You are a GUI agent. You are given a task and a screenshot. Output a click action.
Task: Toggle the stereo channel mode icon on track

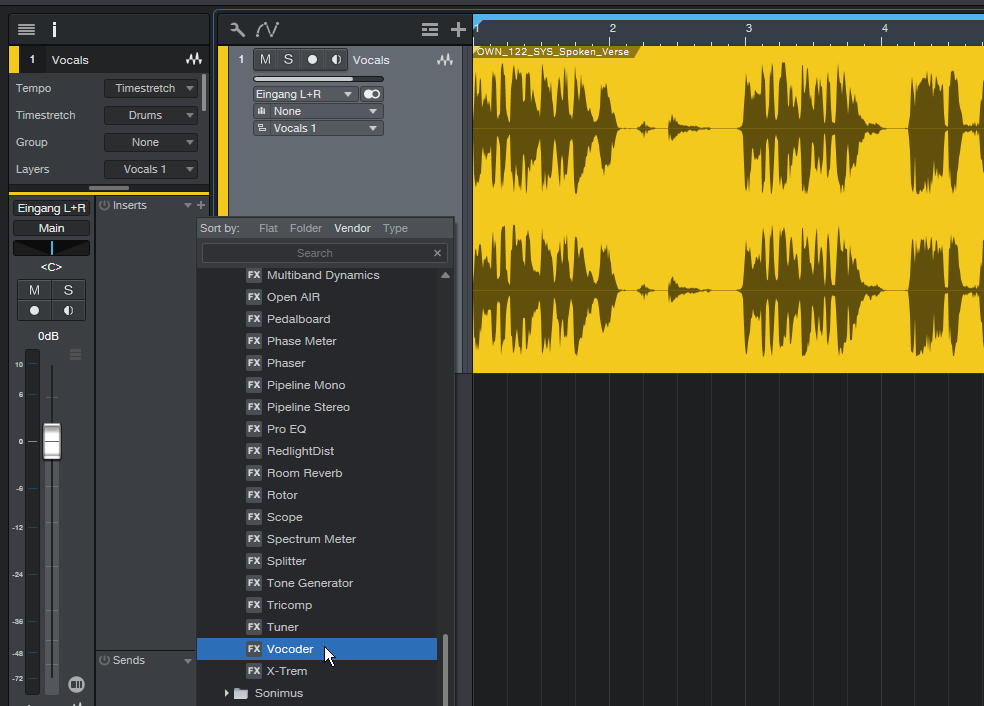click(x=372, y=94)
